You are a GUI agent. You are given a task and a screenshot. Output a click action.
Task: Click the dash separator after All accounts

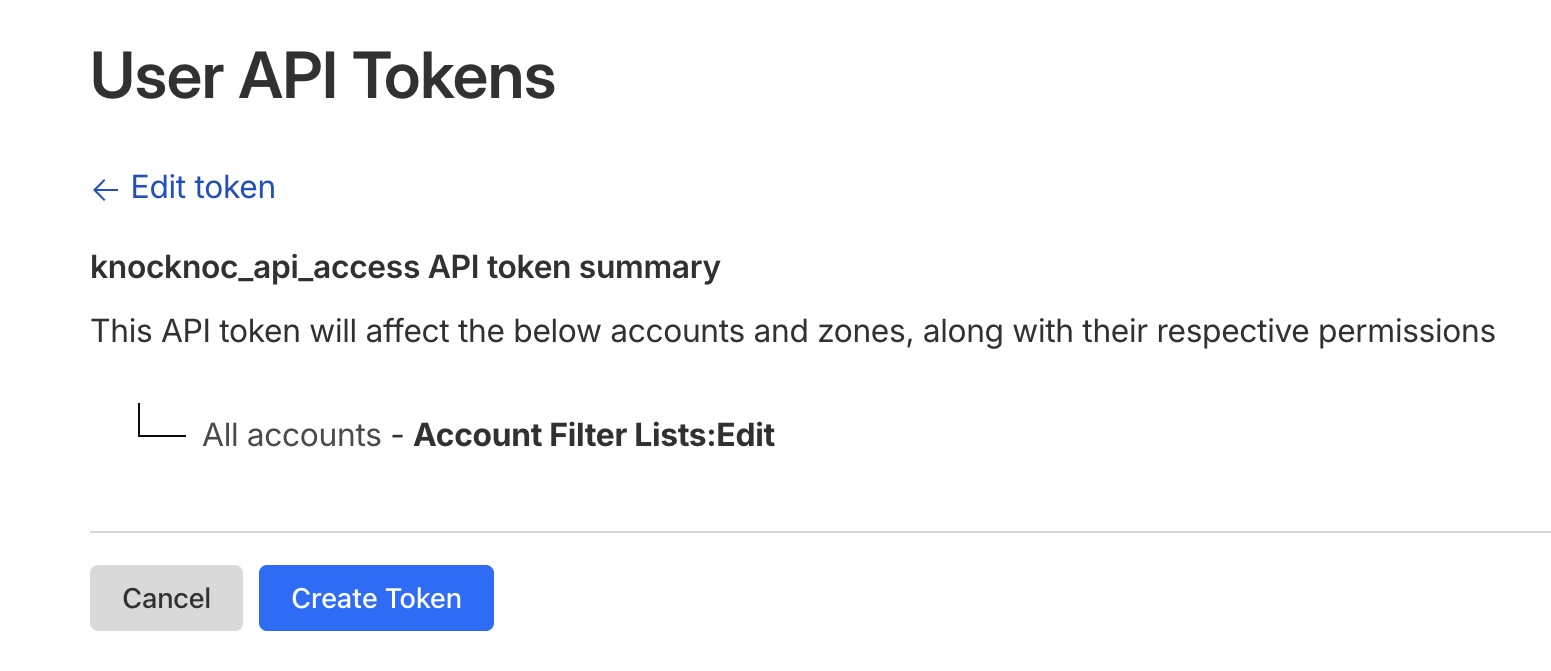click(397, 435)
